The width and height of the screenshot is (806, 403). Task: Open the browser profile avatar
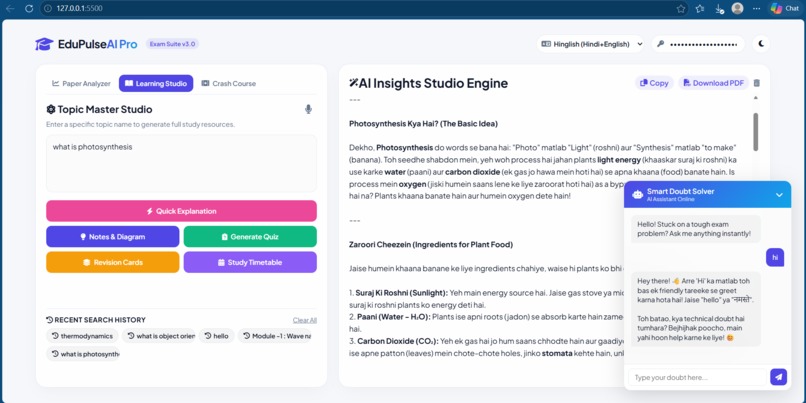738,8
